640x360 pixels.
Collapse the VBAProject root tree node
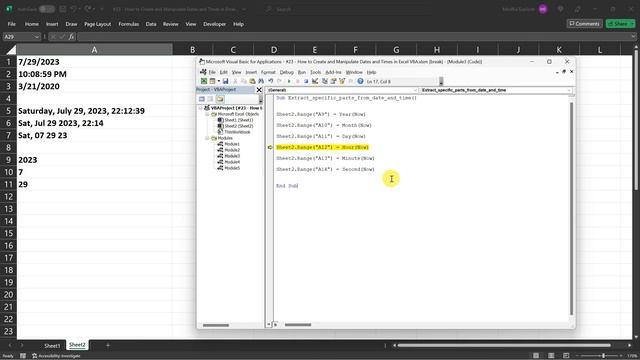[200, 108]
